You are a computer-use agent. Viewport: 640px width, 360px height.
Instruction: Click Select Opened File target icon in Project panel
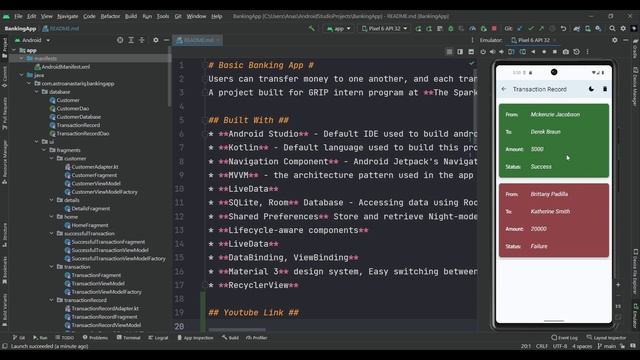click(120, 40)
